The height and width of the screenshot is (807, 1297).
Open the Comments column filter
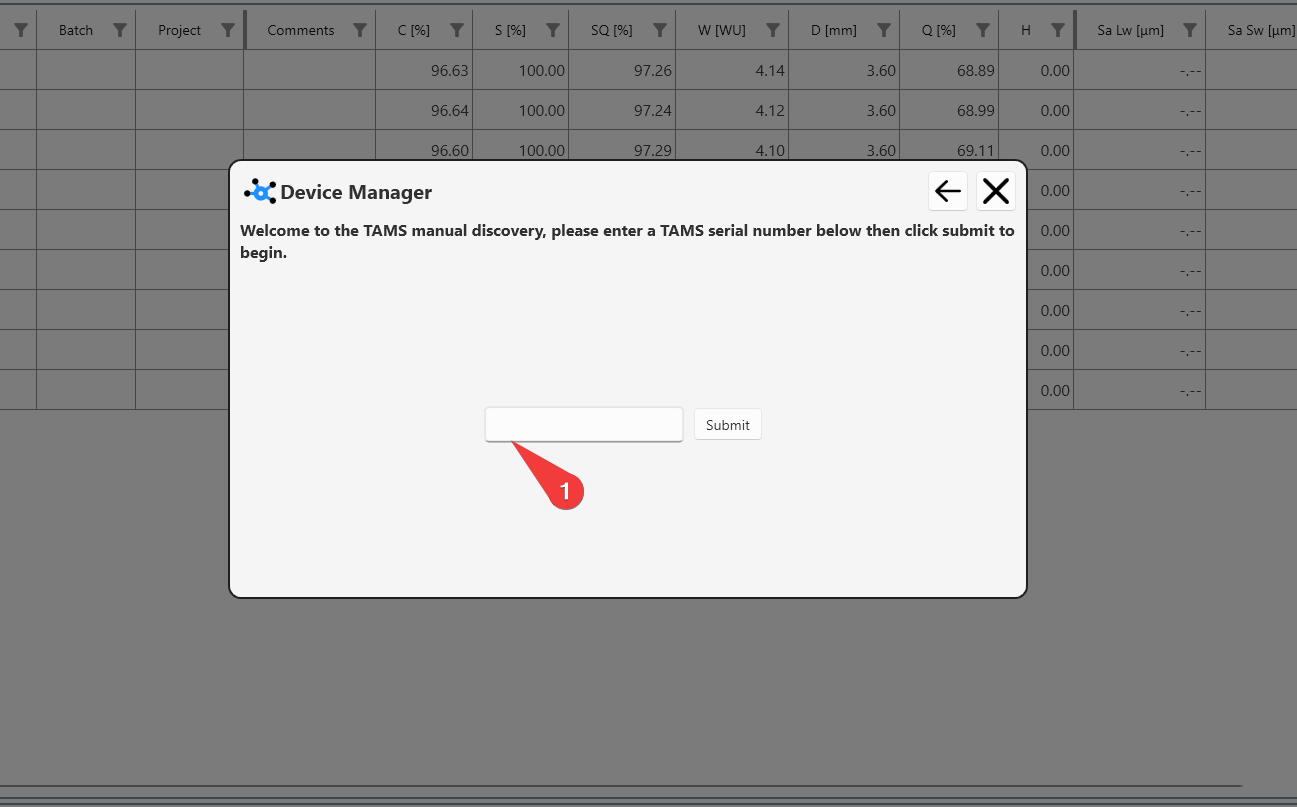[360, 30]
